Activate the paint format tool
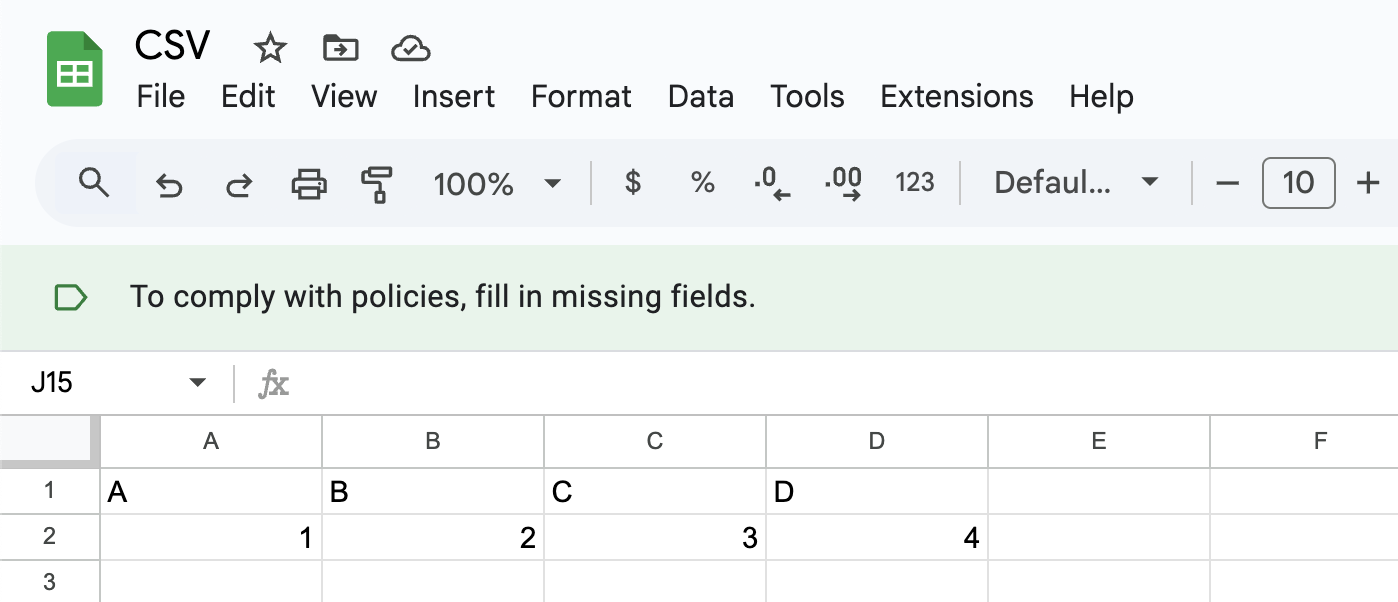 377,184
